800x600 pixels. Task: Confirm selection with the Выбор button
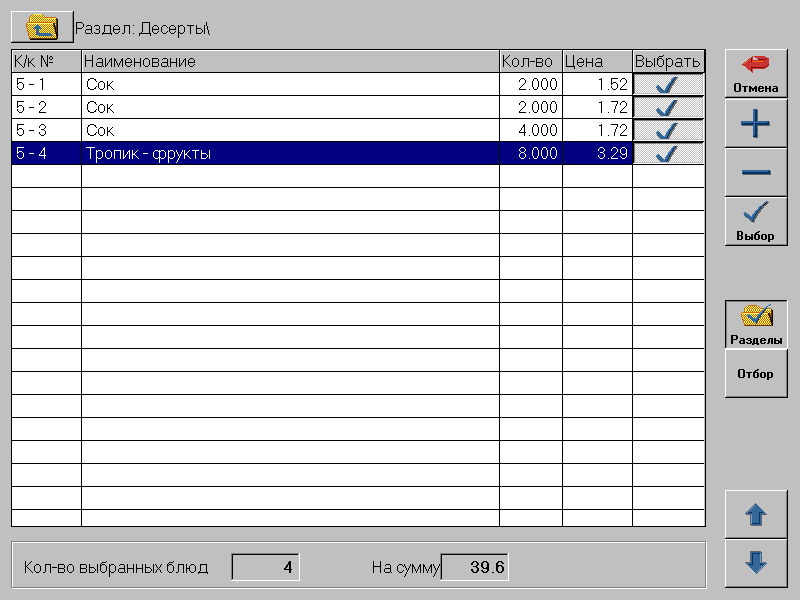click(x=756, y=222)
